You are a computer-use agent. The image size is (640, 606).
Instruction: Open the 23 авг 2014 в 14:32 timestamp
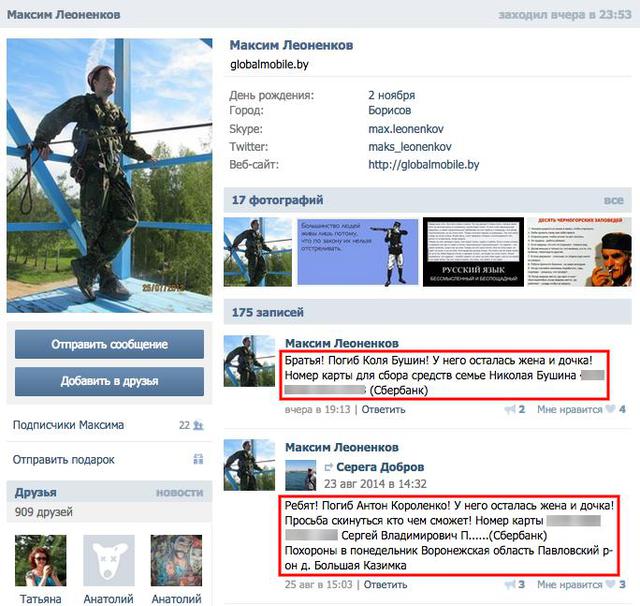[375, 484]
